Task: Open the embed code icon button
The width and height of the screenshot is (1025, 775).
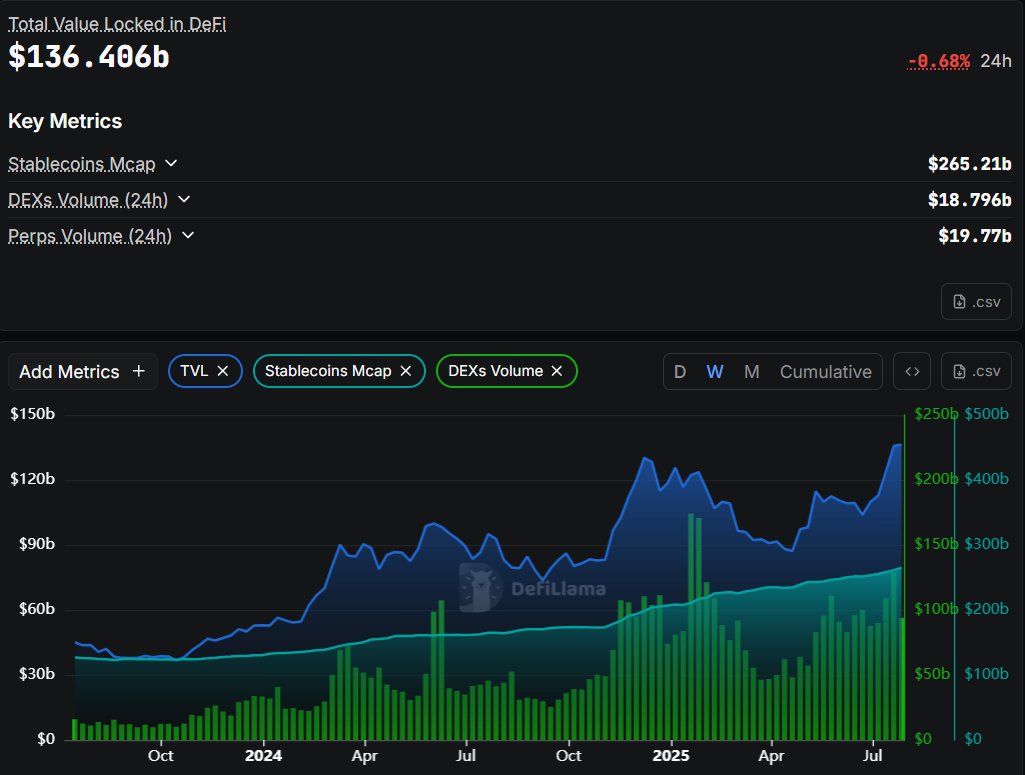Action: pyautogui.click(x=912, y=371)
